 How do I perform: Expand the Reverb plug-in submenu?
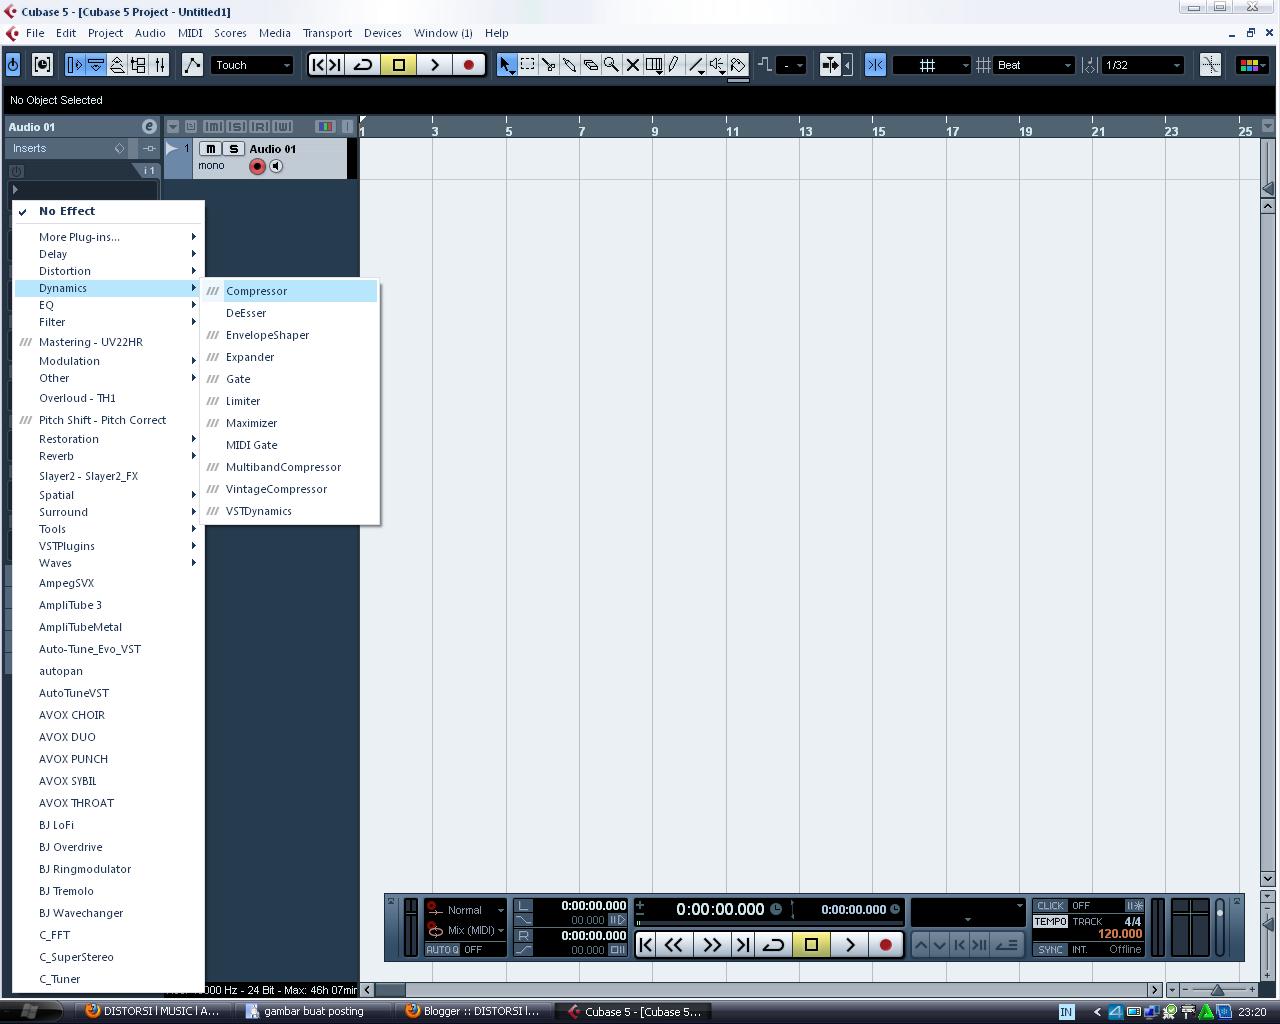pos(109,456)
